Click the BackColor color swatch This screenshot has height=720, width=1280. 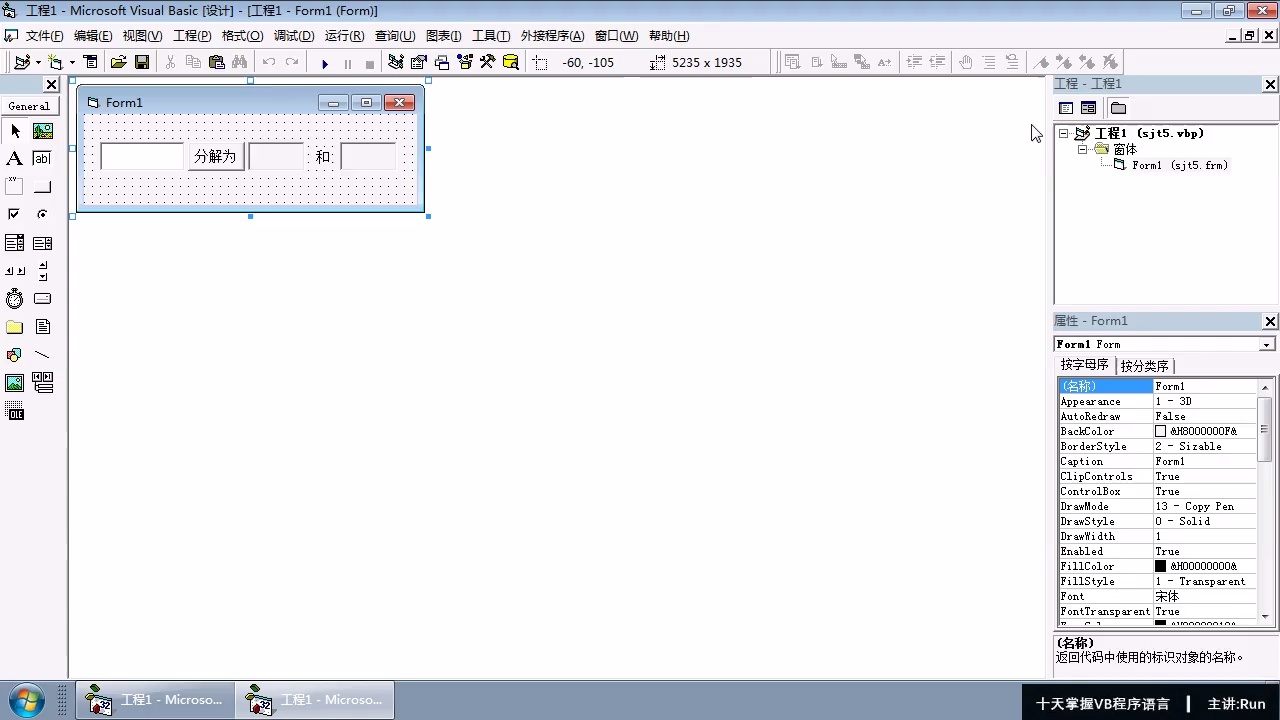(x=1161, y=432)
